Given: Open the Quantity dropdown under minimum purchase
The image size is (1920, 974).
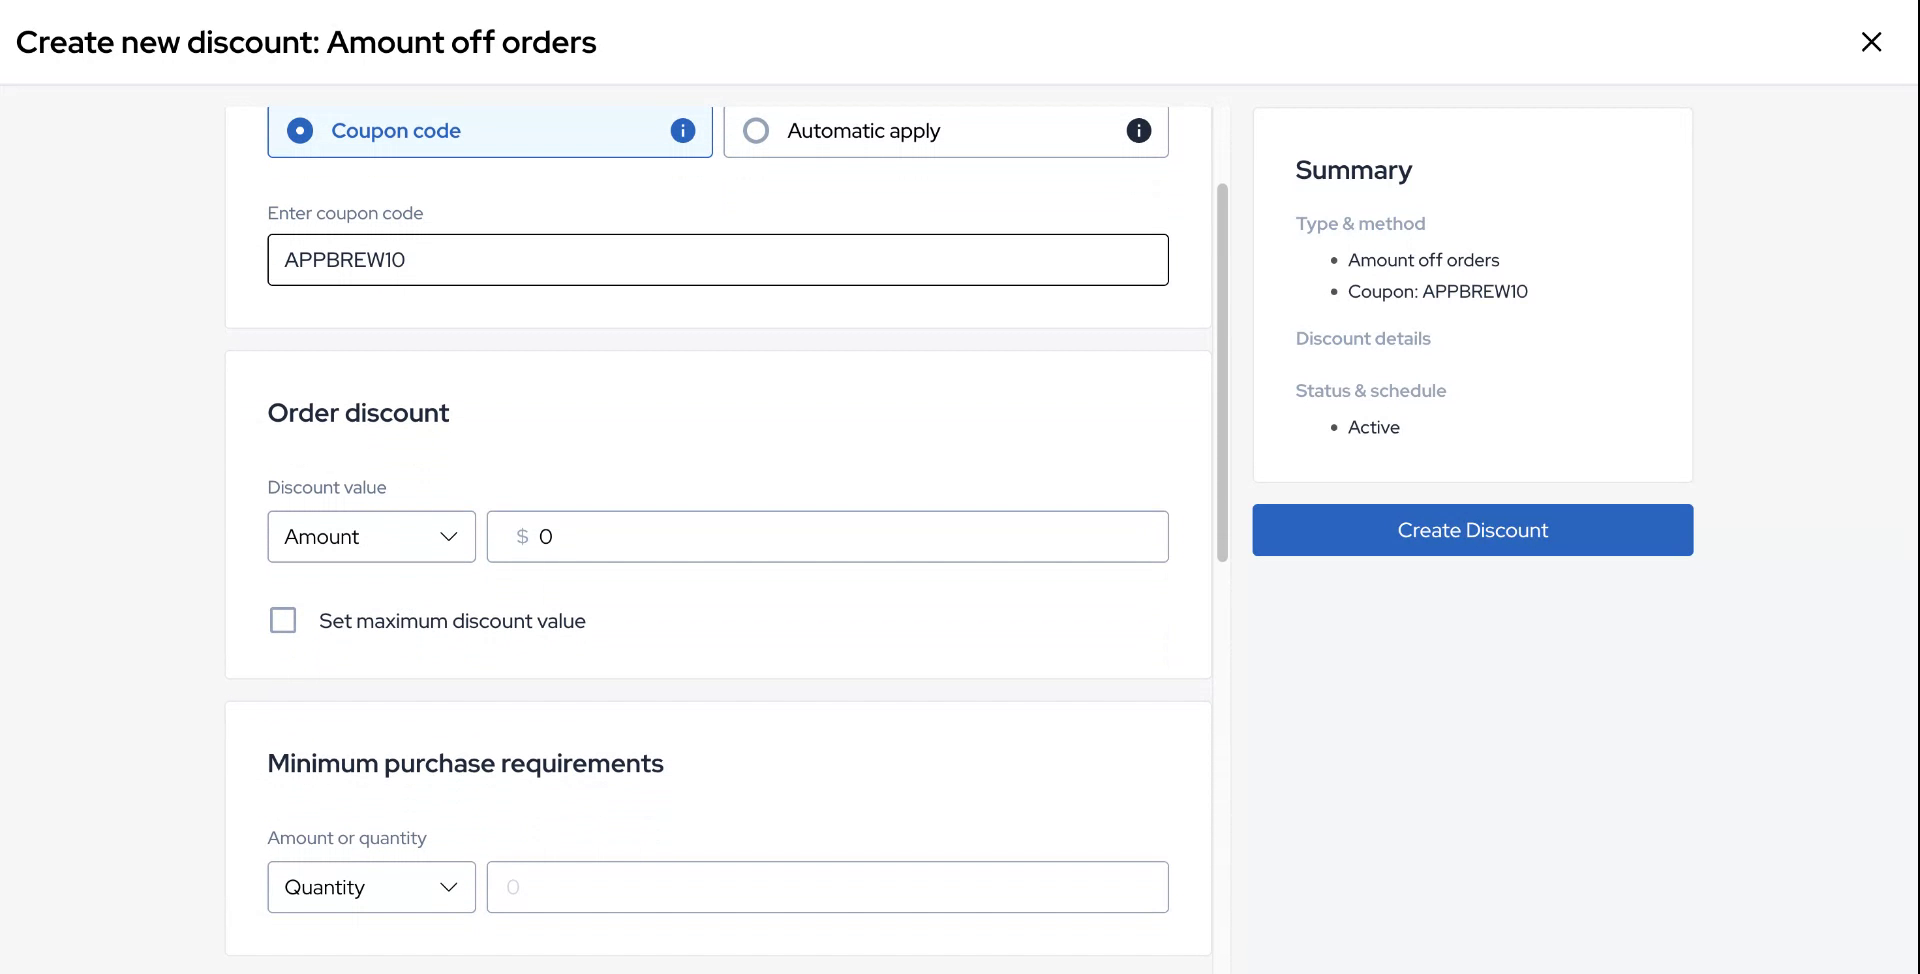Looking at the screenshot, I should click(370, 886).
